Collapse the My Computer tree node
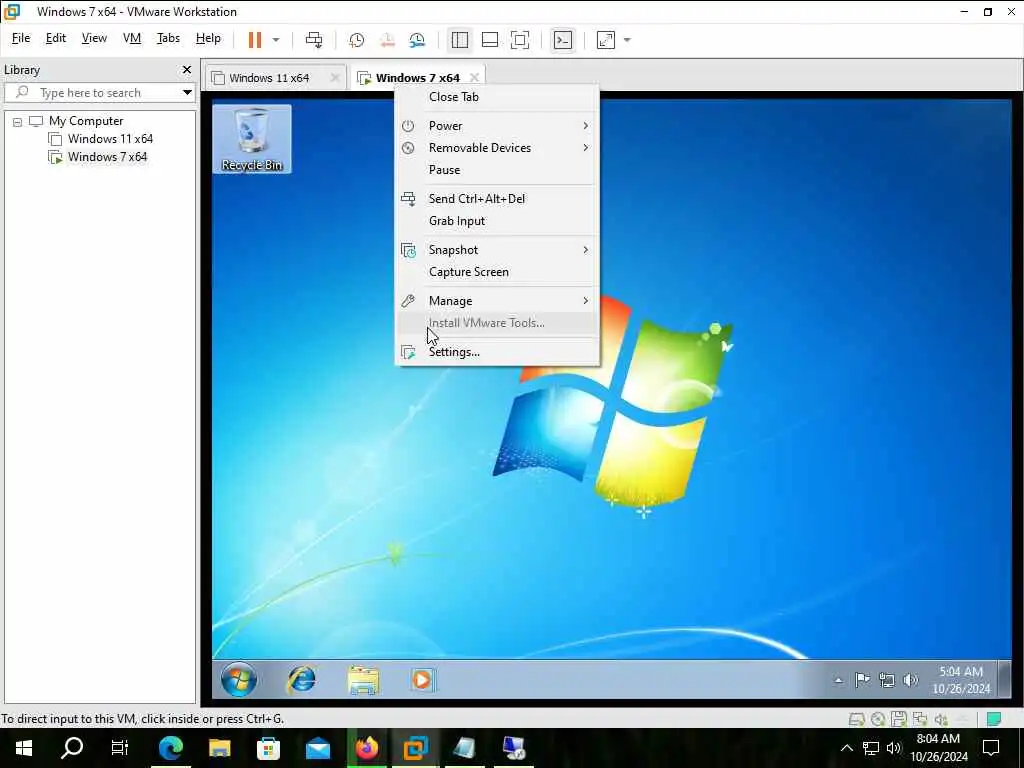Viewport: 1024px width, 768px height. 18,121
